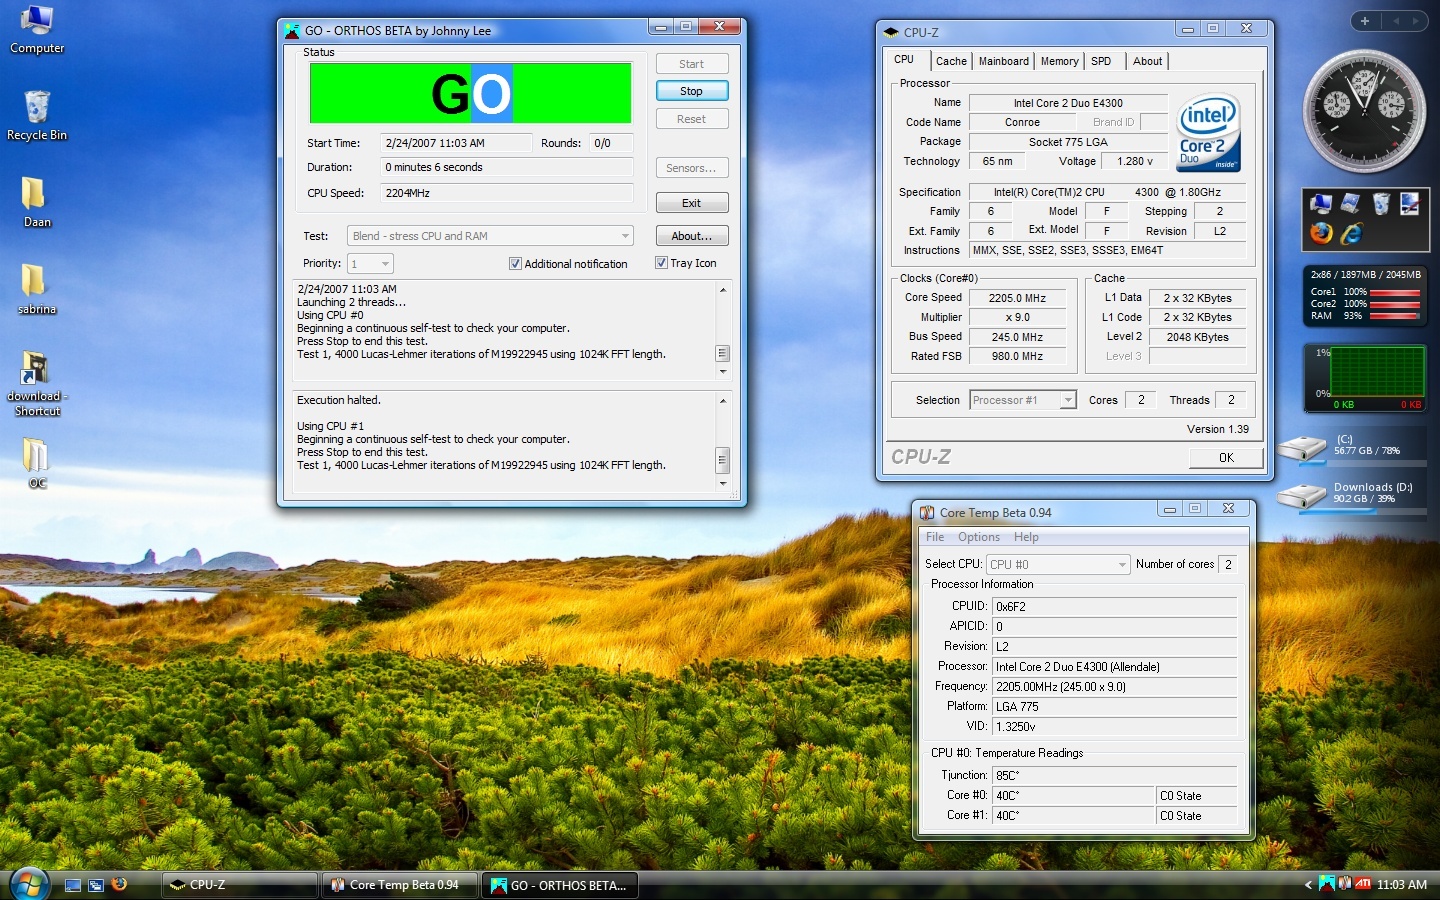Click the Sensors... button in ORTHOS

692,168
